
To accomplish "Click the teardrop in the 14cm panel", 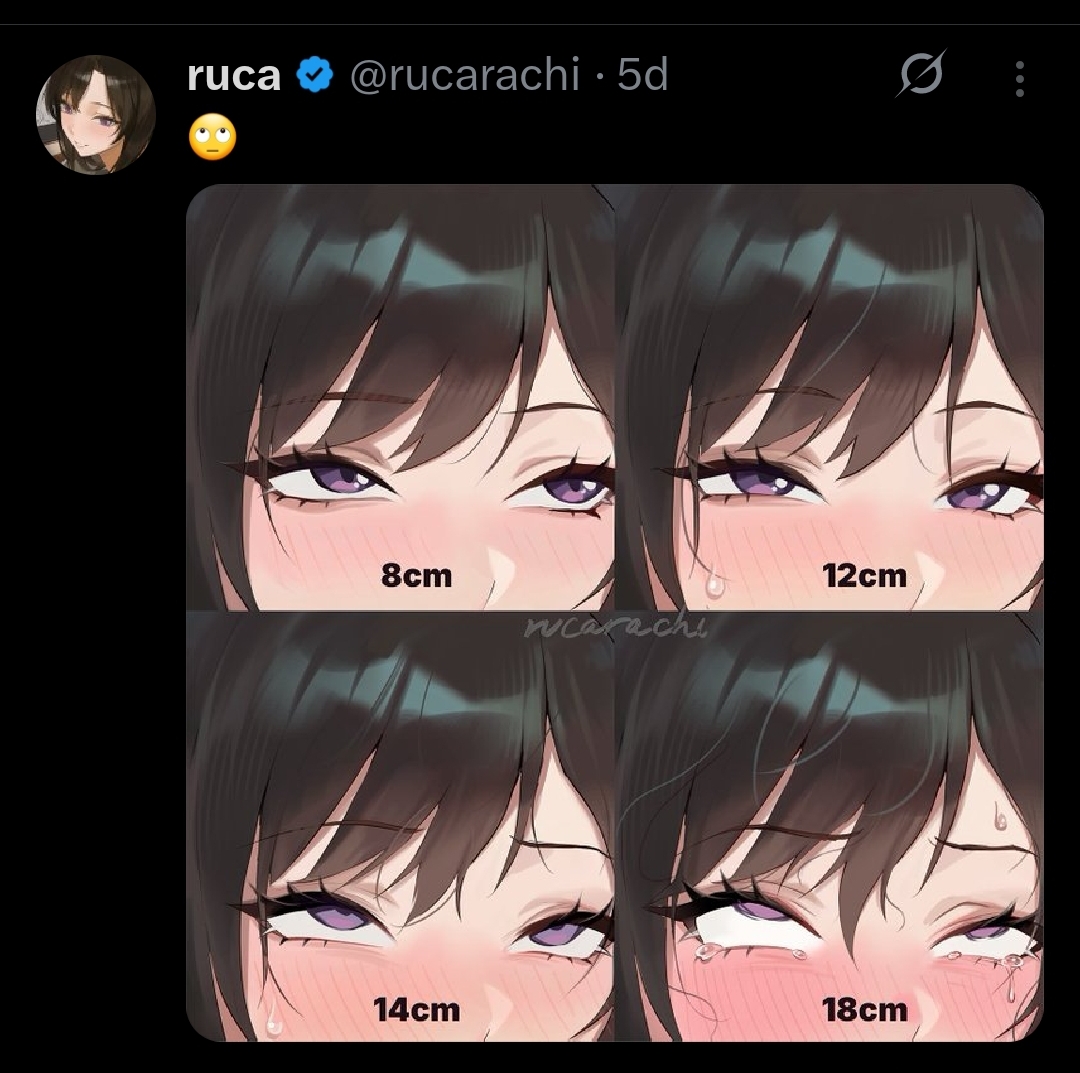I will [x=273, y=1023].
